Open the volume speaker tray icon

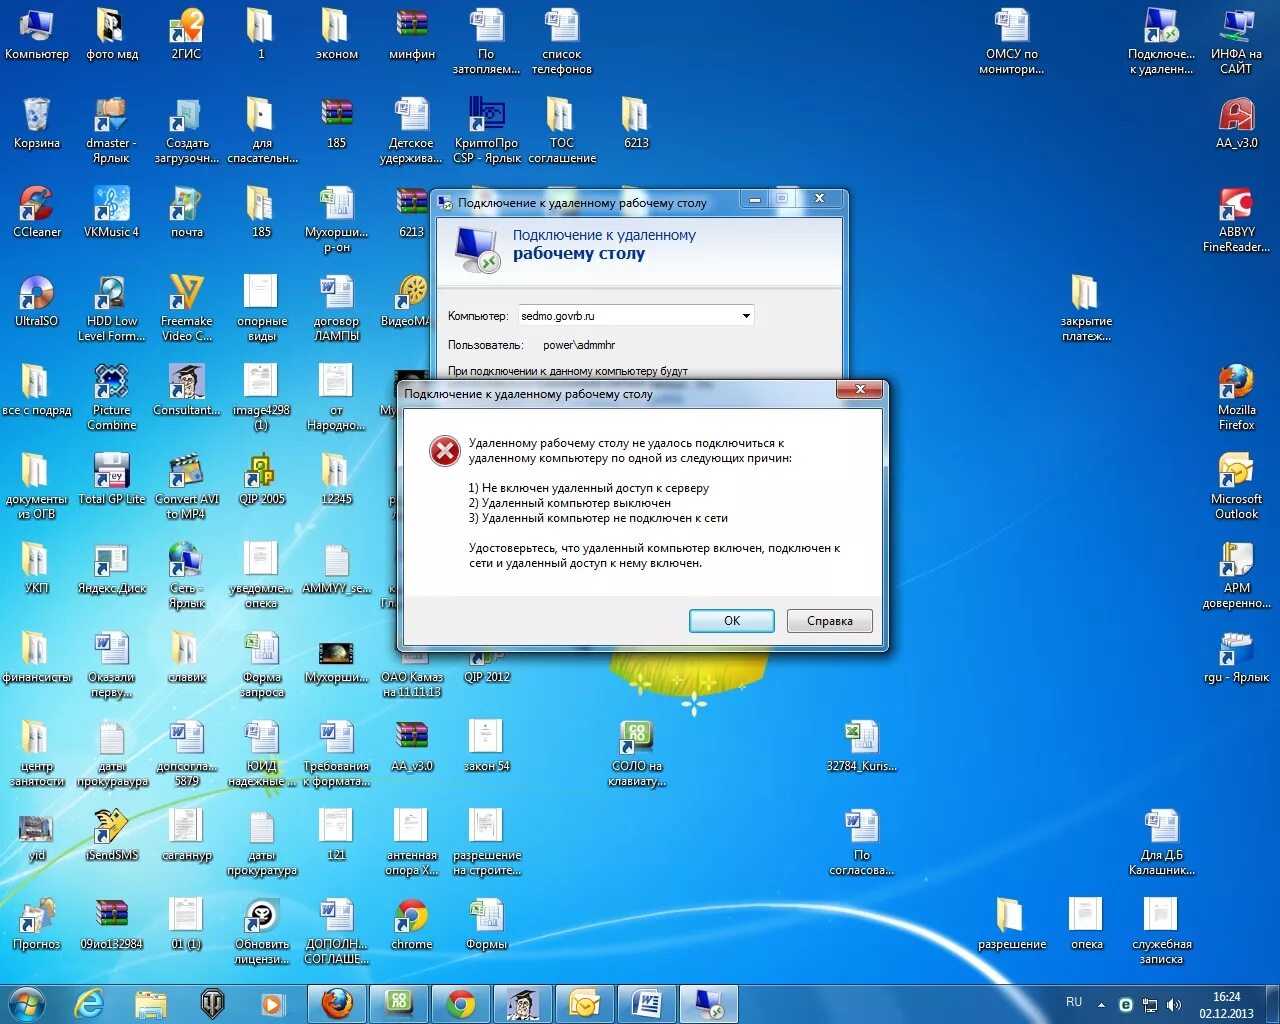click(1173, 1005)
